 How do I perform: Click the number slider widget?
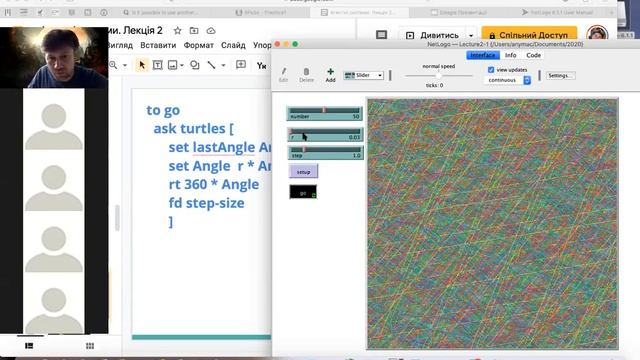coord(324,113)
